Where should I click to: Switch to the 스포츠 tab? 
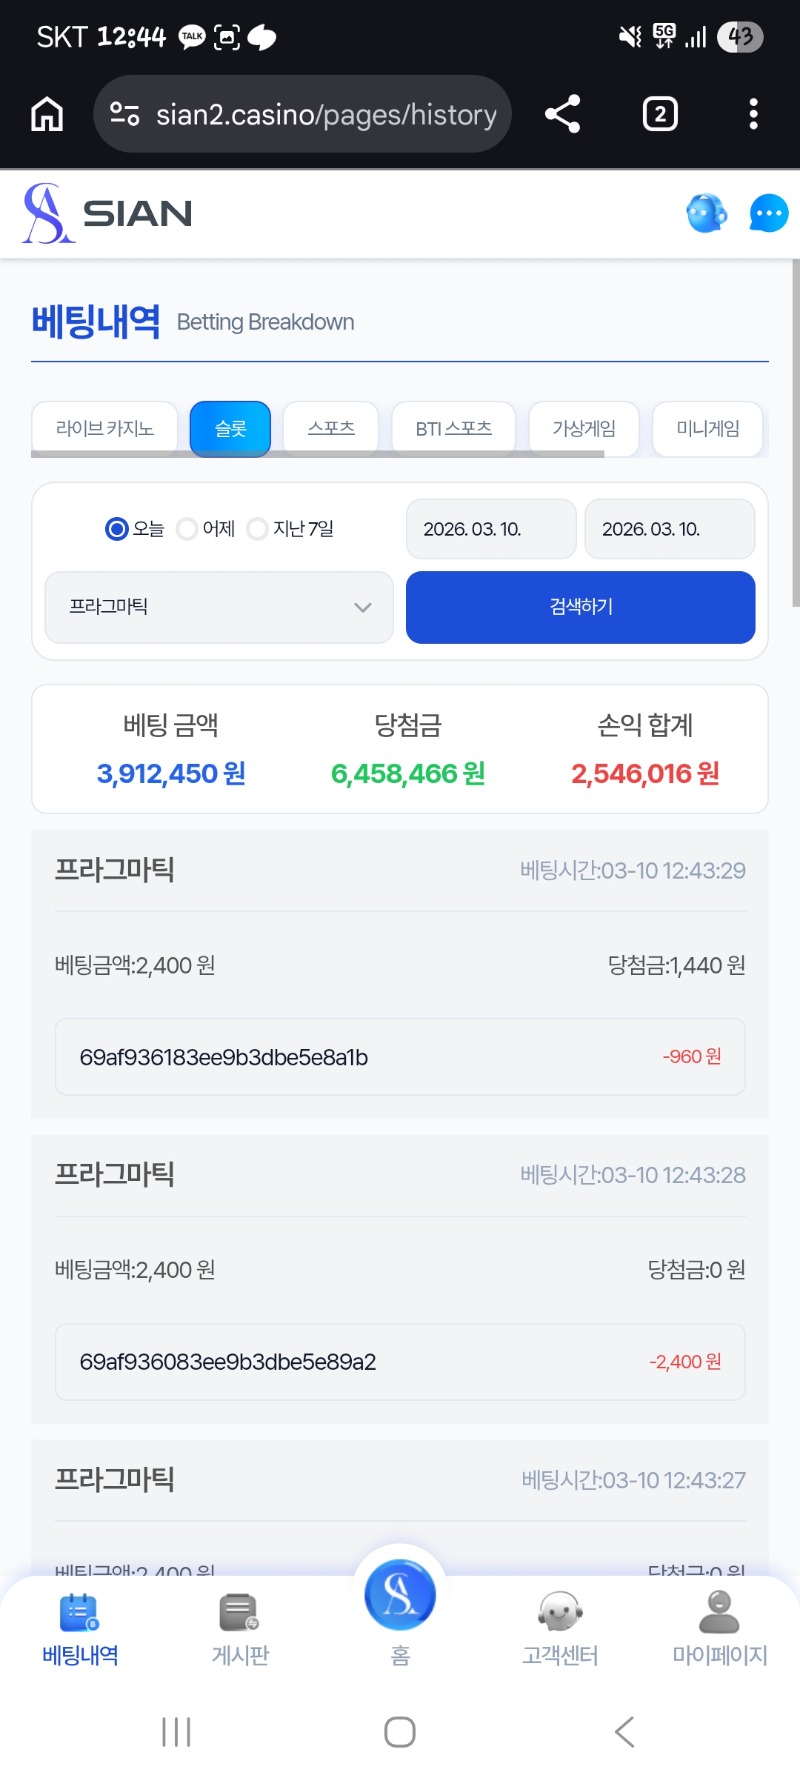[x=331, y=429]
